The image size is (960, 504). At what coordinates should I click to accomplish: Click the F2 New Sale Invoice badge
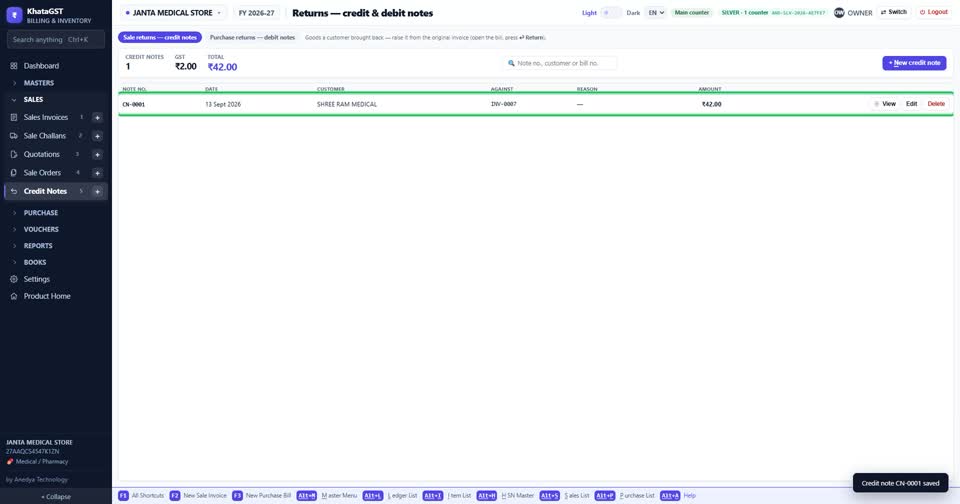(174, 495)
